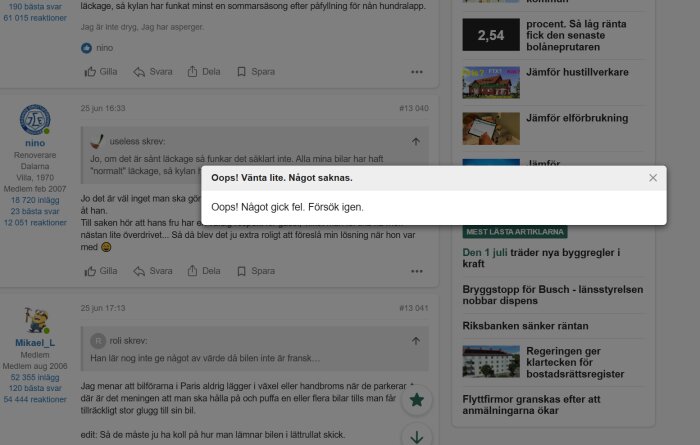
Task: Click the elförbrukning tablet thumbnail
Action: 491,129
